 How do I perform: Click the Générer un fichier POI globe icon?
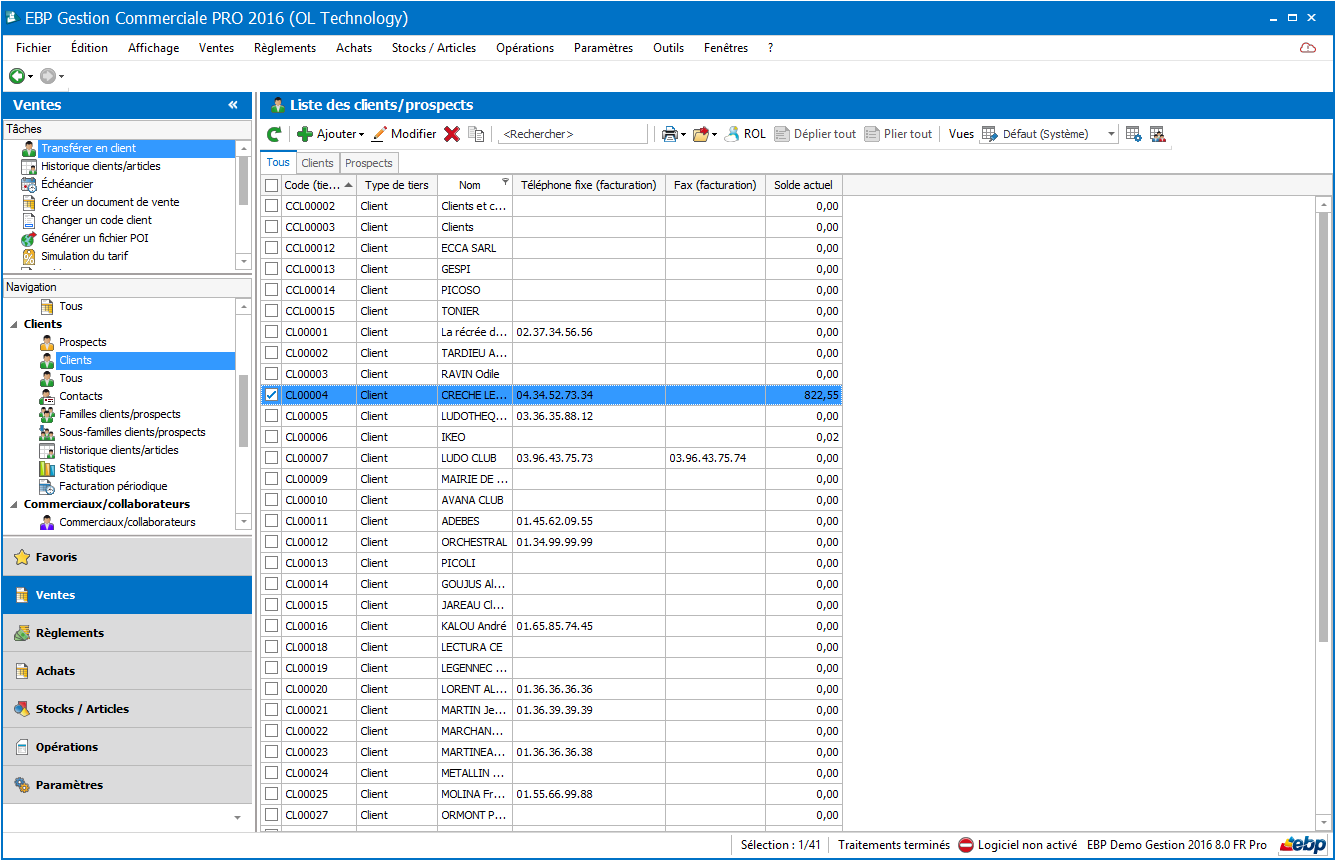pyautogui.click(x=29, y=238)
